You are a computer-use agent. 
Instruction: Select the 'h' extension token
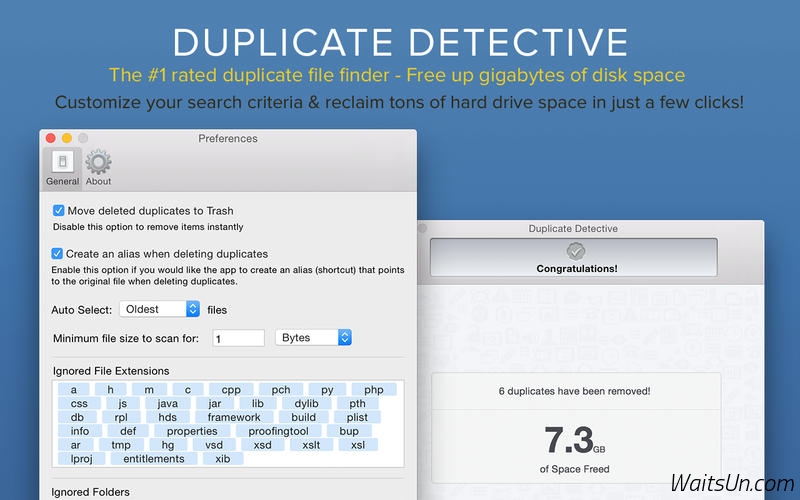click(110, 390)
